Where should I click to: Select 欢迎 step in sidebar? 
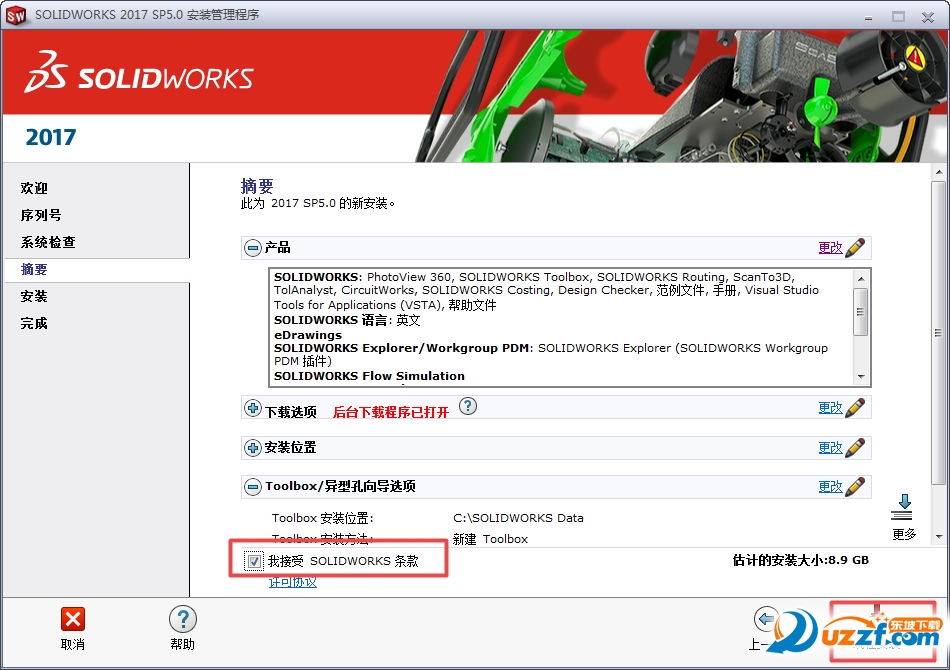click(x=34, y=188)
